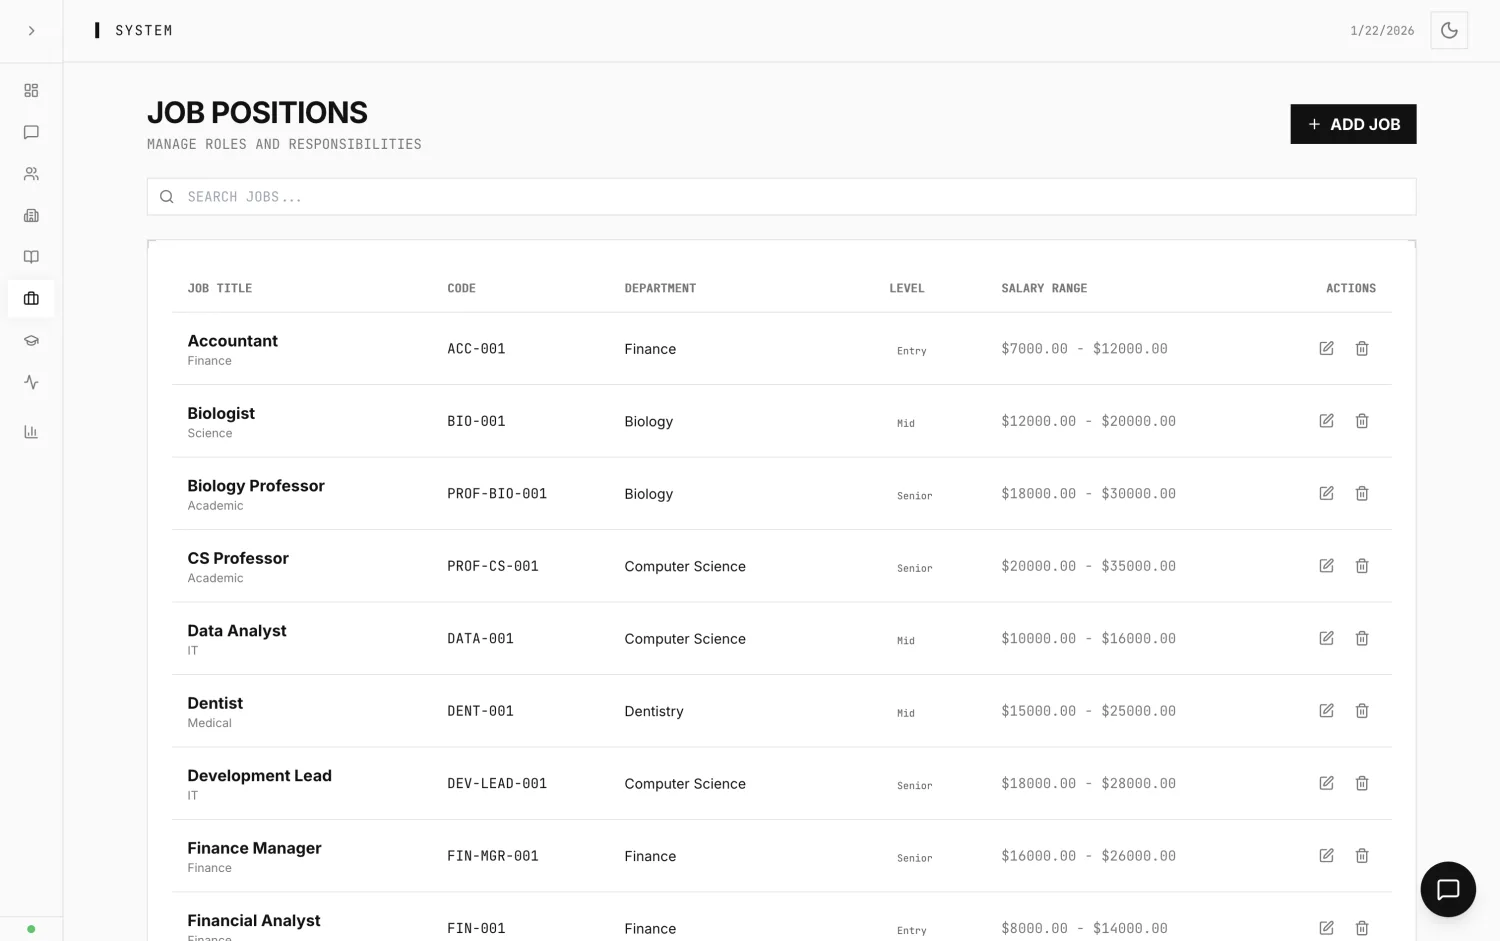Click the DEV-LEAD-001 code cell
Viewport: 1500px width, 941px height.
click(497, 784)
